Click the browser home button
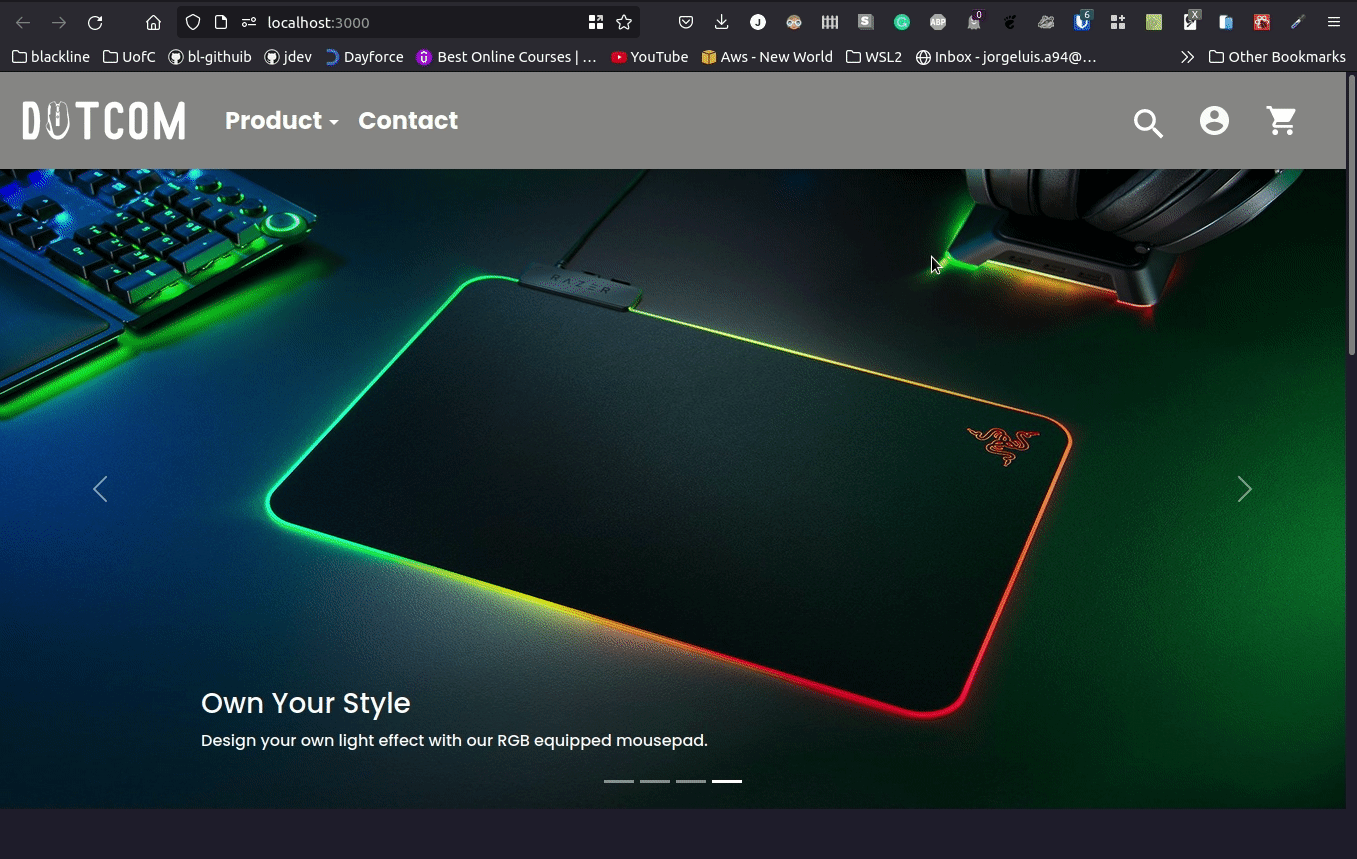 [153, 22]
